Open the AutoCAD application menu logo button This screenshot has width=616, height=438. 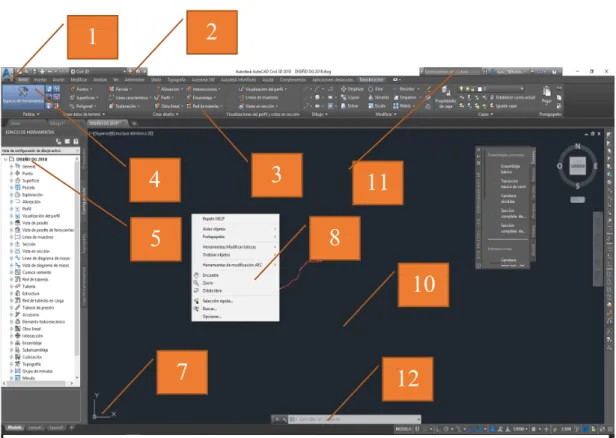(x=7, y=73)
